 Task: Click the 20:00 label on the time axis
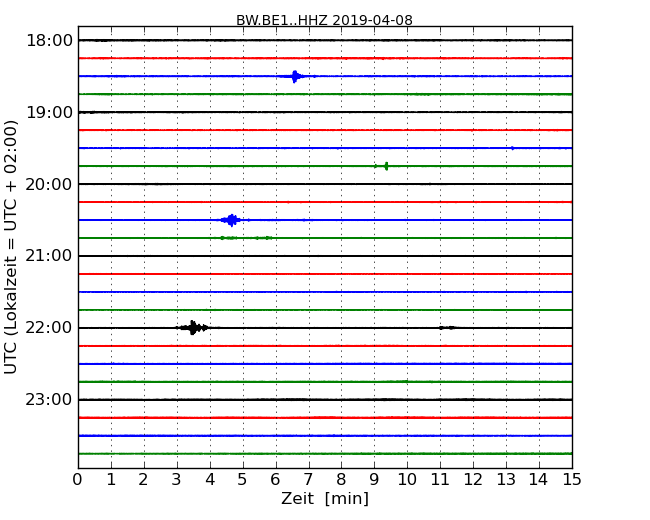[49, 185]
